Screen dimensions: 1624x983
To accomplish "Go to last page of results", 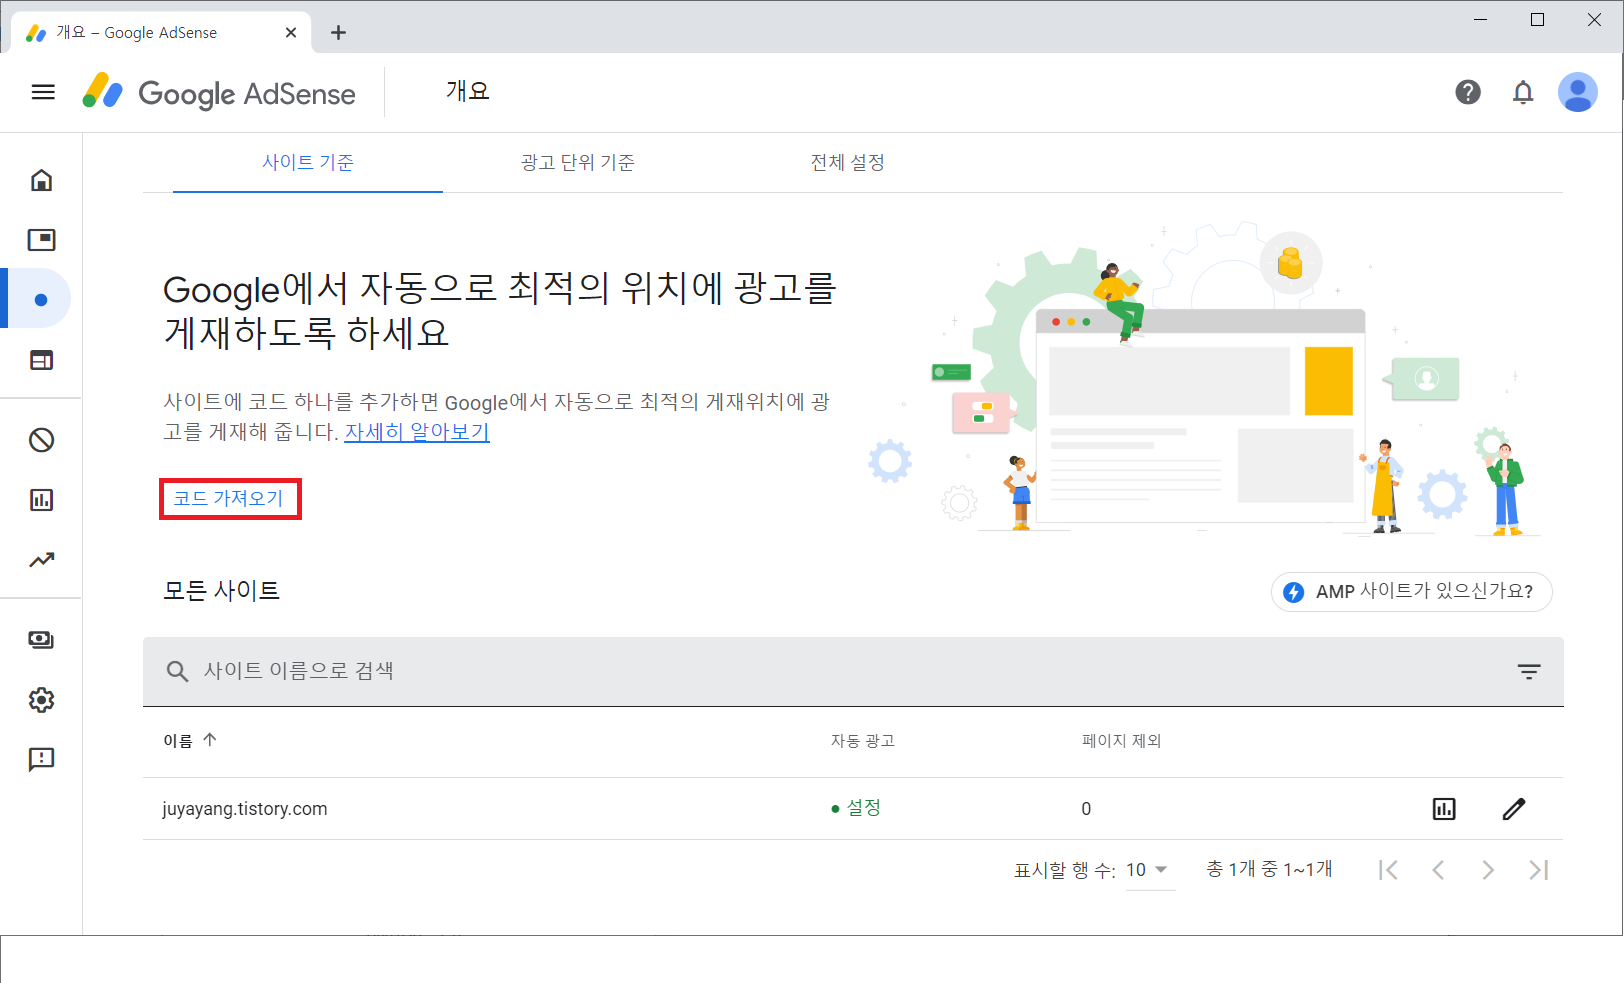I will point(1538,870).
